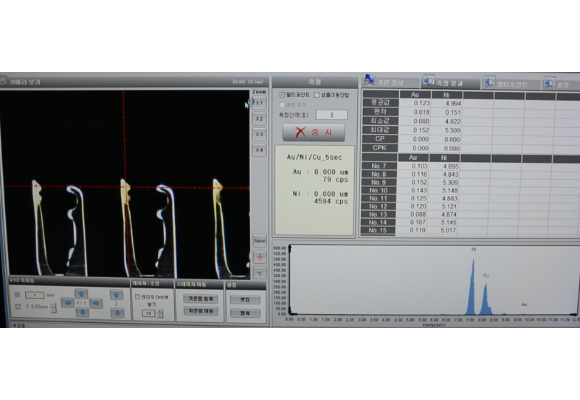This screenshot has width=580, height=400.
Task: Click the upper stage movement button
Action: pyautogui.click(x=200, y=299)
